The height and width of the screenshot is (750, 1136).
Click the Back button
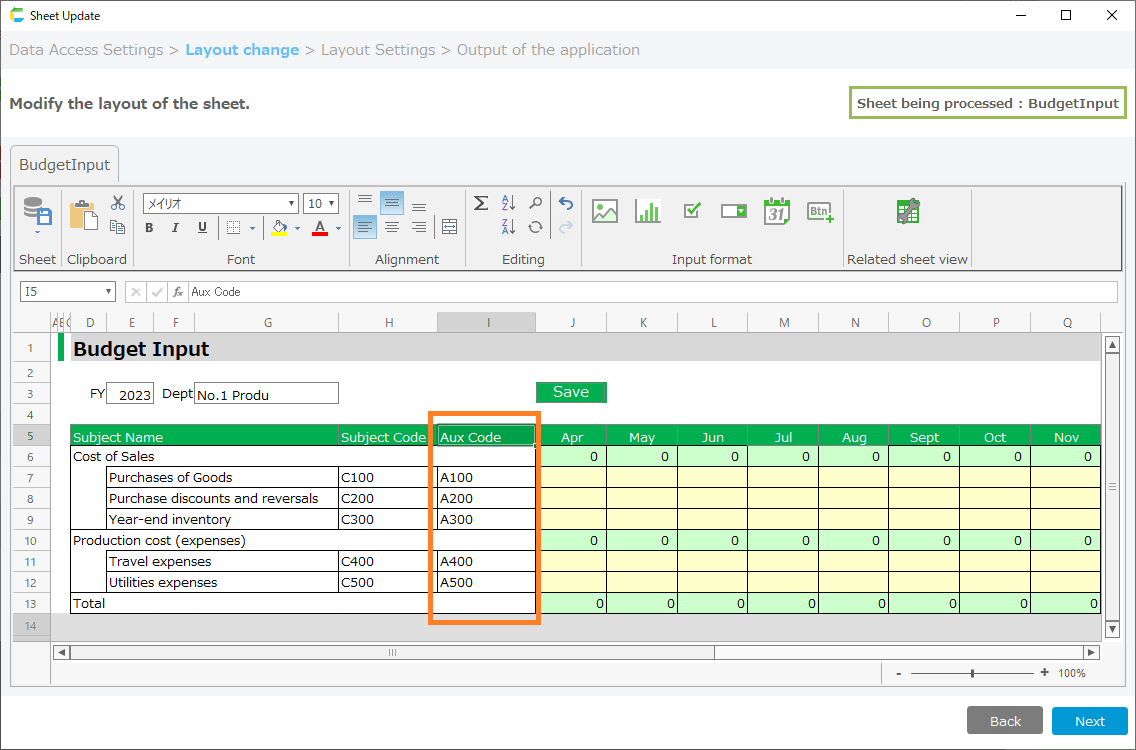[x=1005, y=721]
